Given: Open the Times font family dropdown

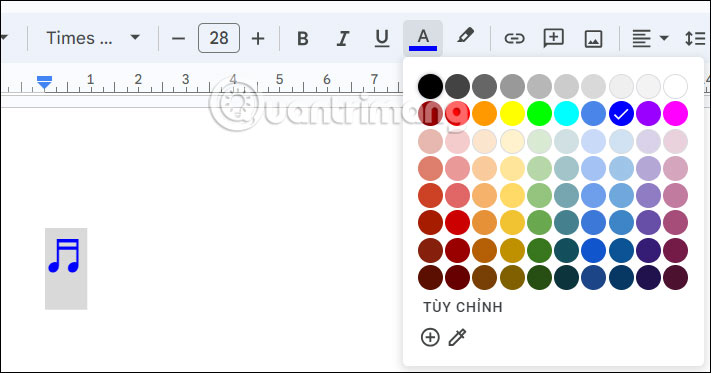Looking at the screenshot, I should (x=93, y=38).
